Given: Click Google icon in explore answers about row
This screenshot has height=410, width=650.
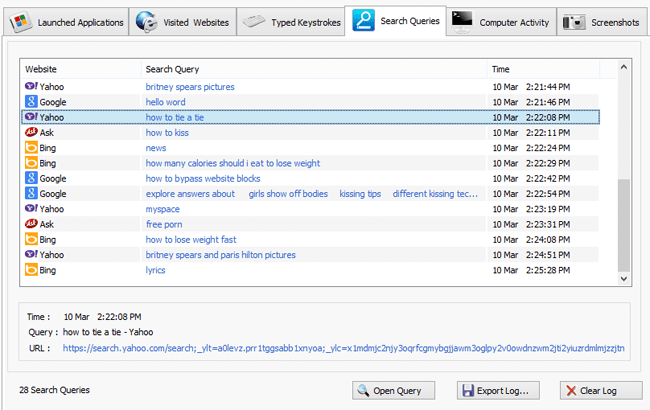Looking at the screenshot, I should (x=31, y=194).
